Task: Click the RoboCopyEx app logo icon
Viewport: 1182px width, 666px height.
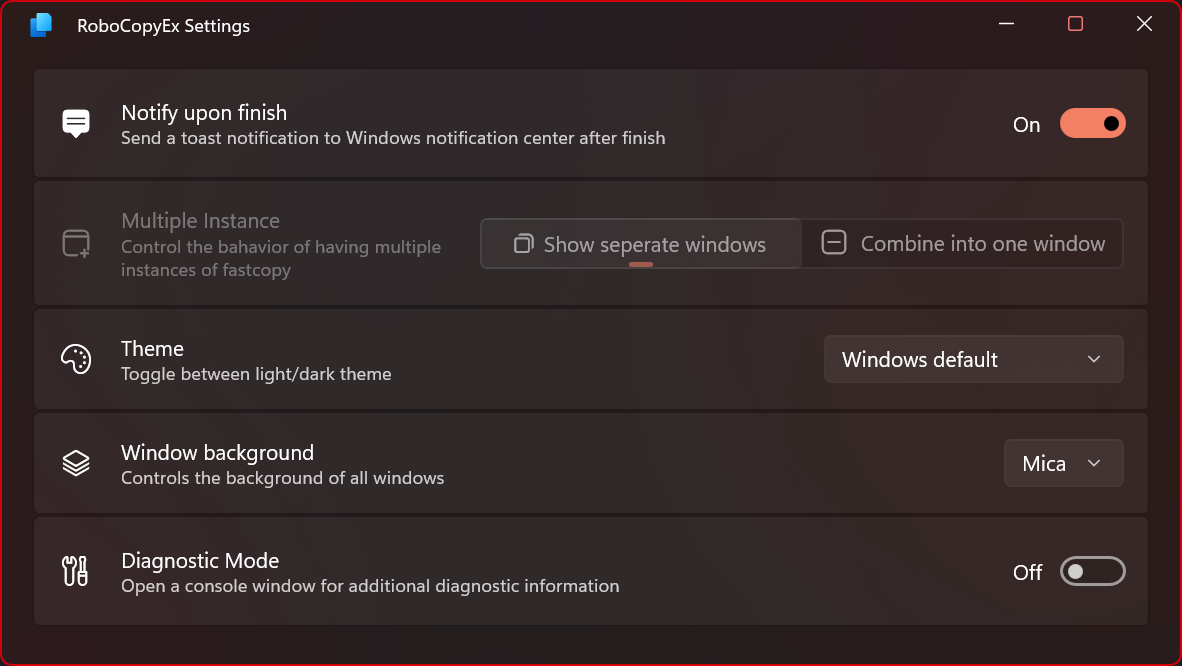Action: 41,25
